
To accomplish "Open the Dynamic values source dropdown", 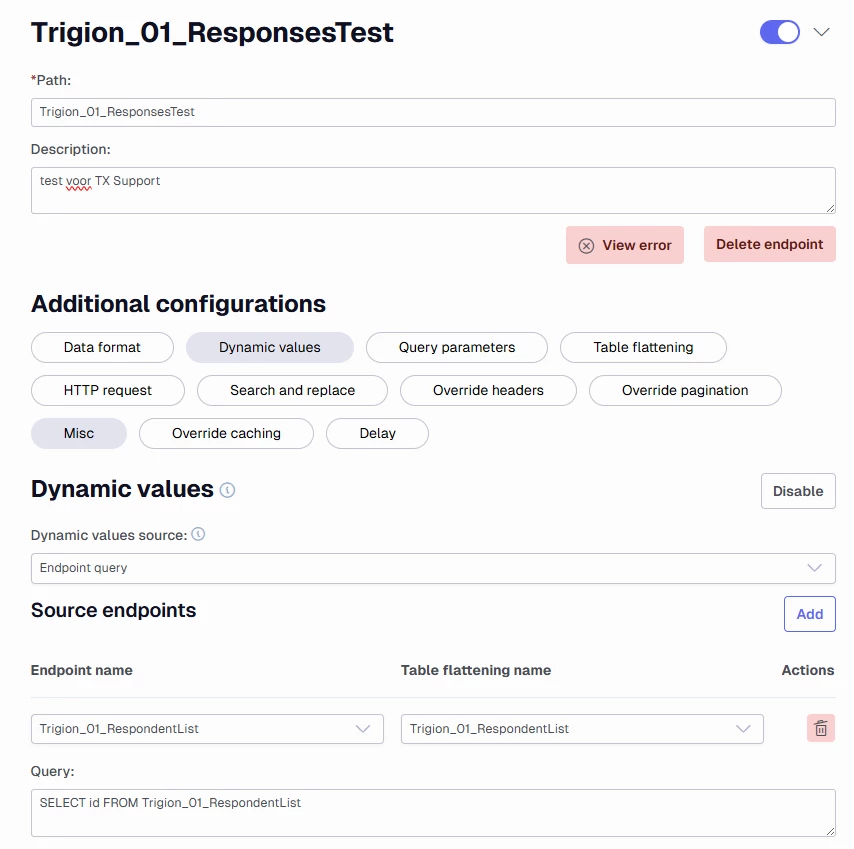I will coord(433,568).
